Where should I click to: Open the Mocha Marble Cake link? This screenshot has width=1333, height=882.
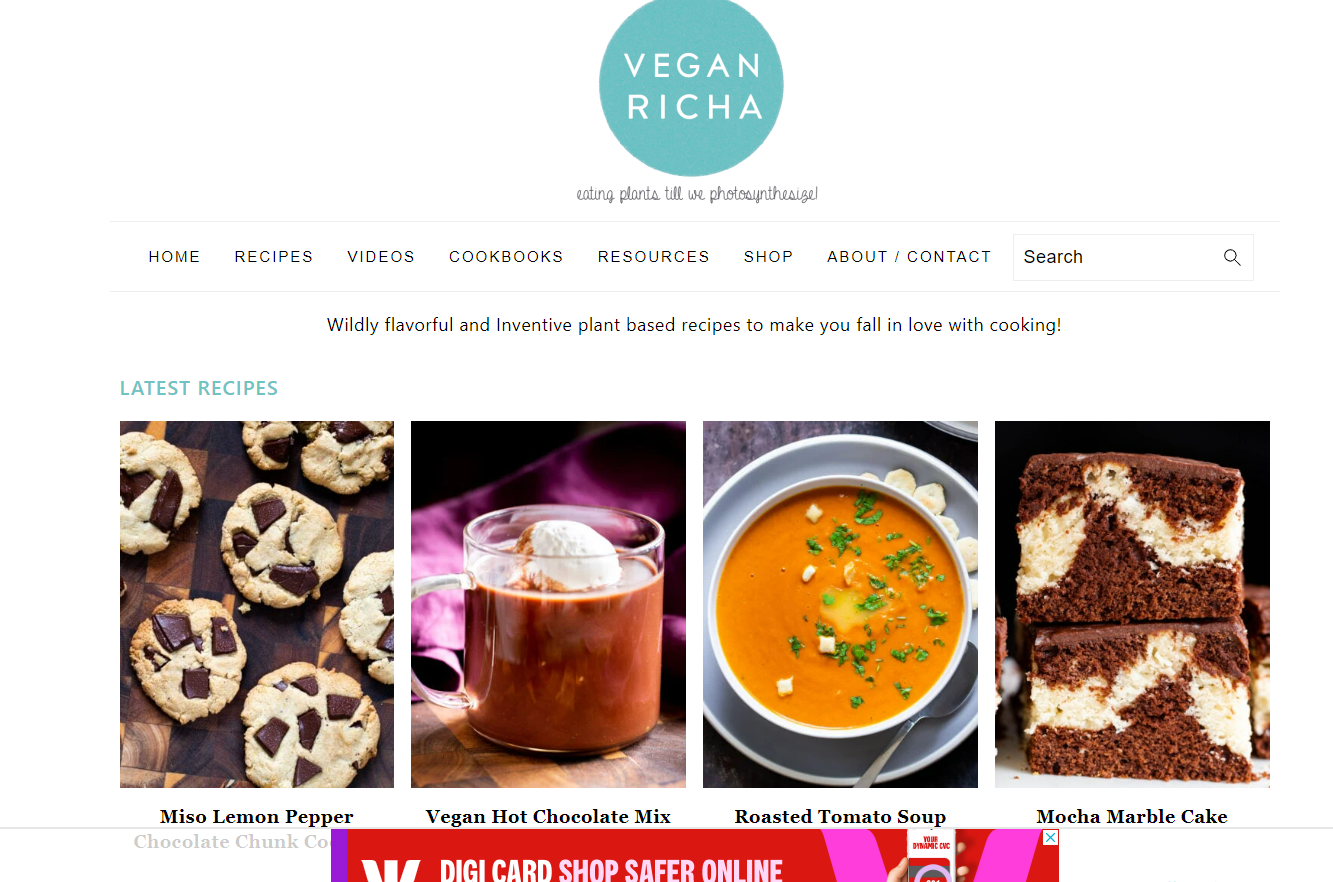pos(1132,817)
